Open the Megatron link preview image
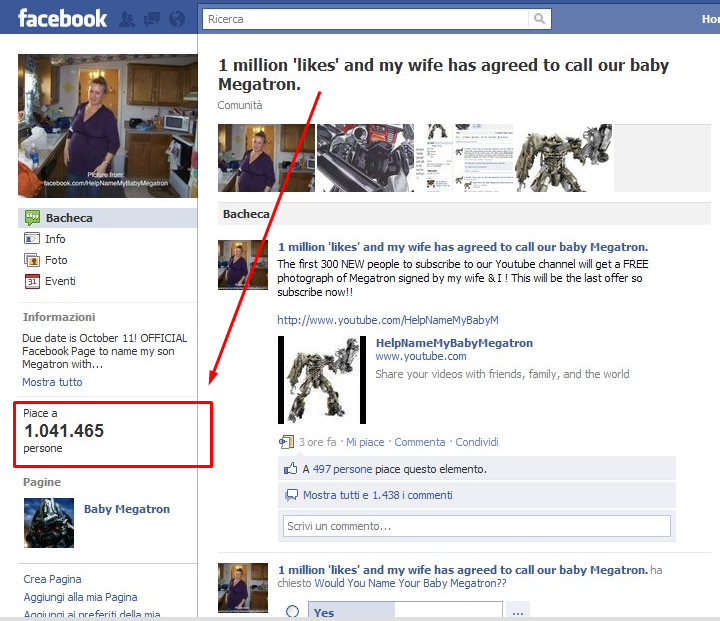Viewport: 720px width, 621px height. point(322,380)
